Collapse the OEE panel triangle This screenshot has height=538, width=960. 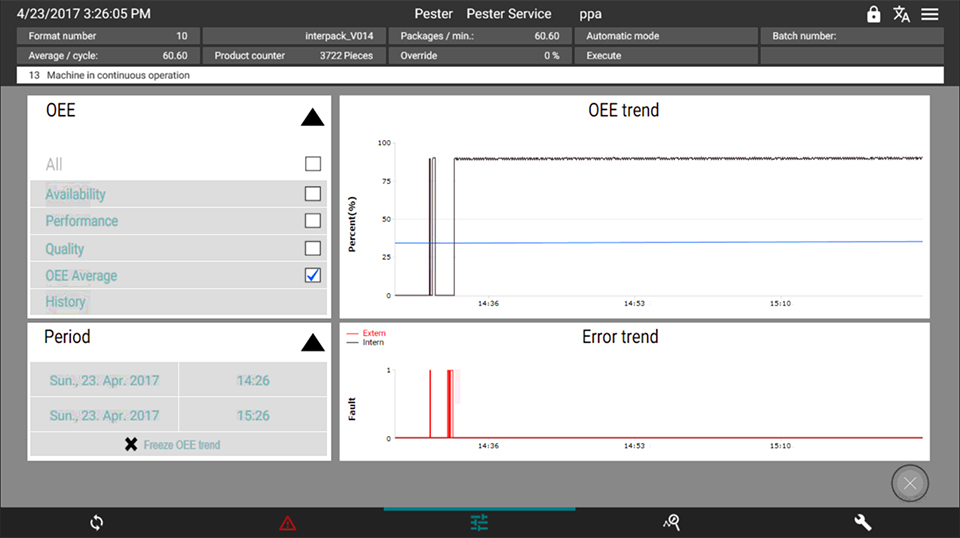(312, 117)
